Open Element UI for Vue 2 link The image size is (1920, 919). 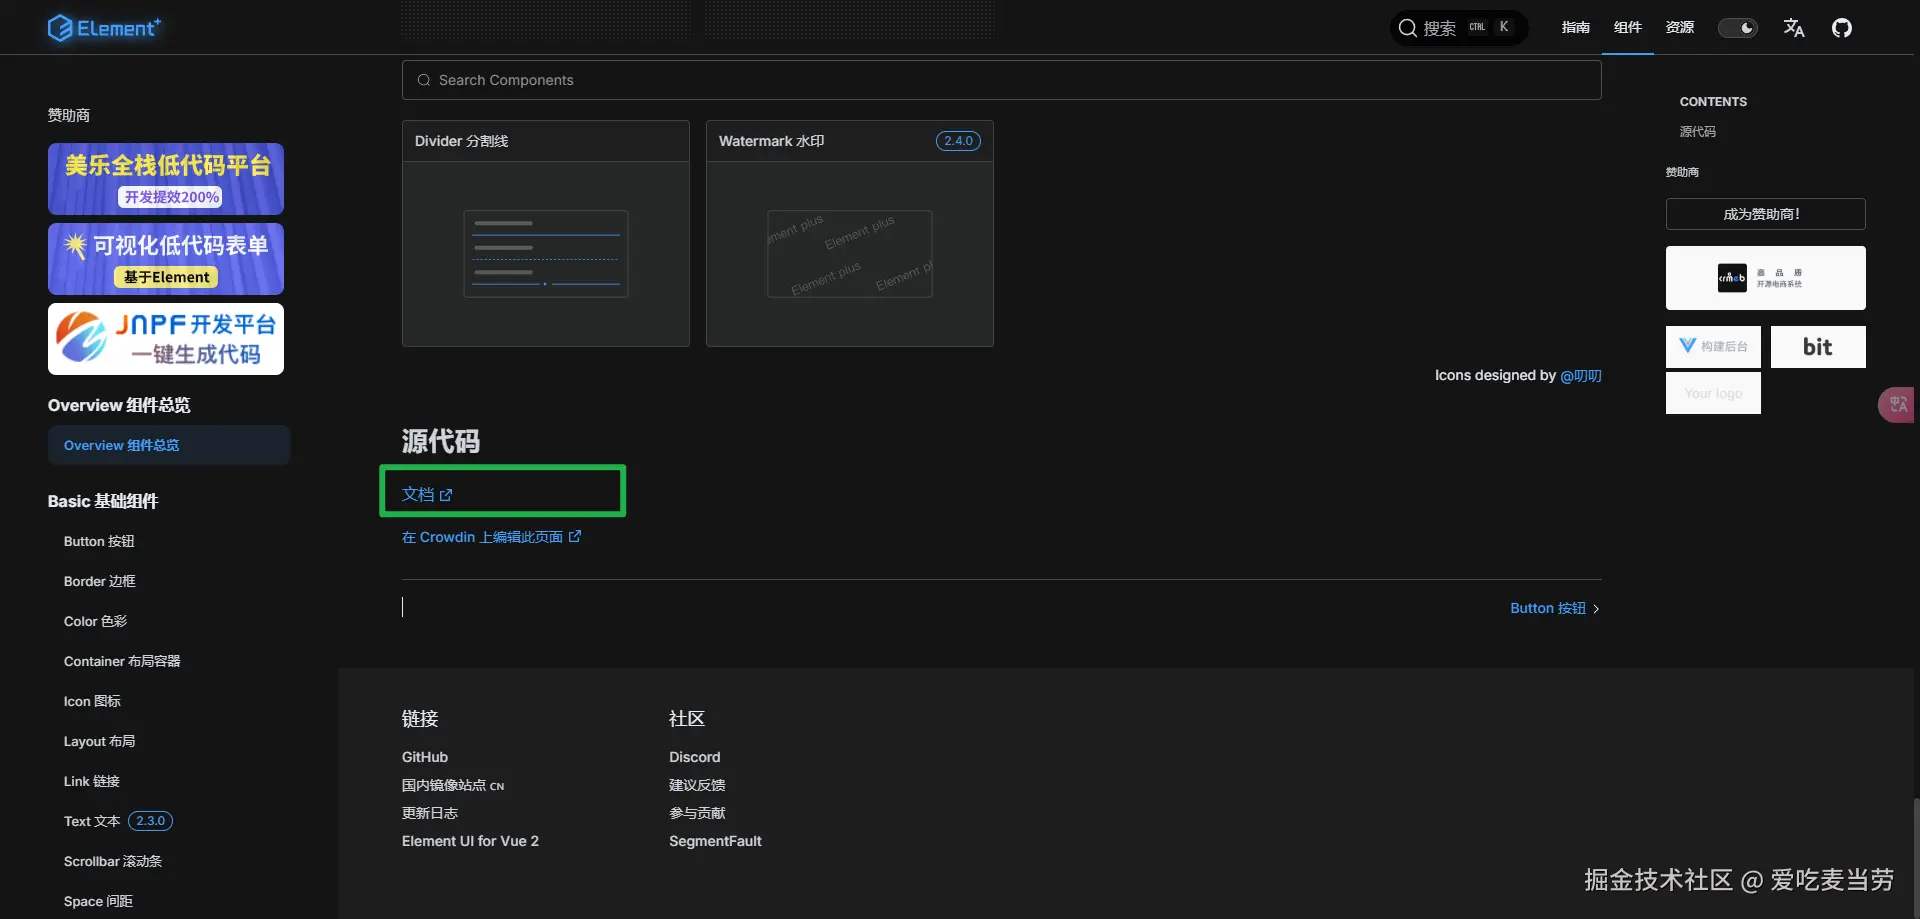pyautogui.click(x=470, y=841)
